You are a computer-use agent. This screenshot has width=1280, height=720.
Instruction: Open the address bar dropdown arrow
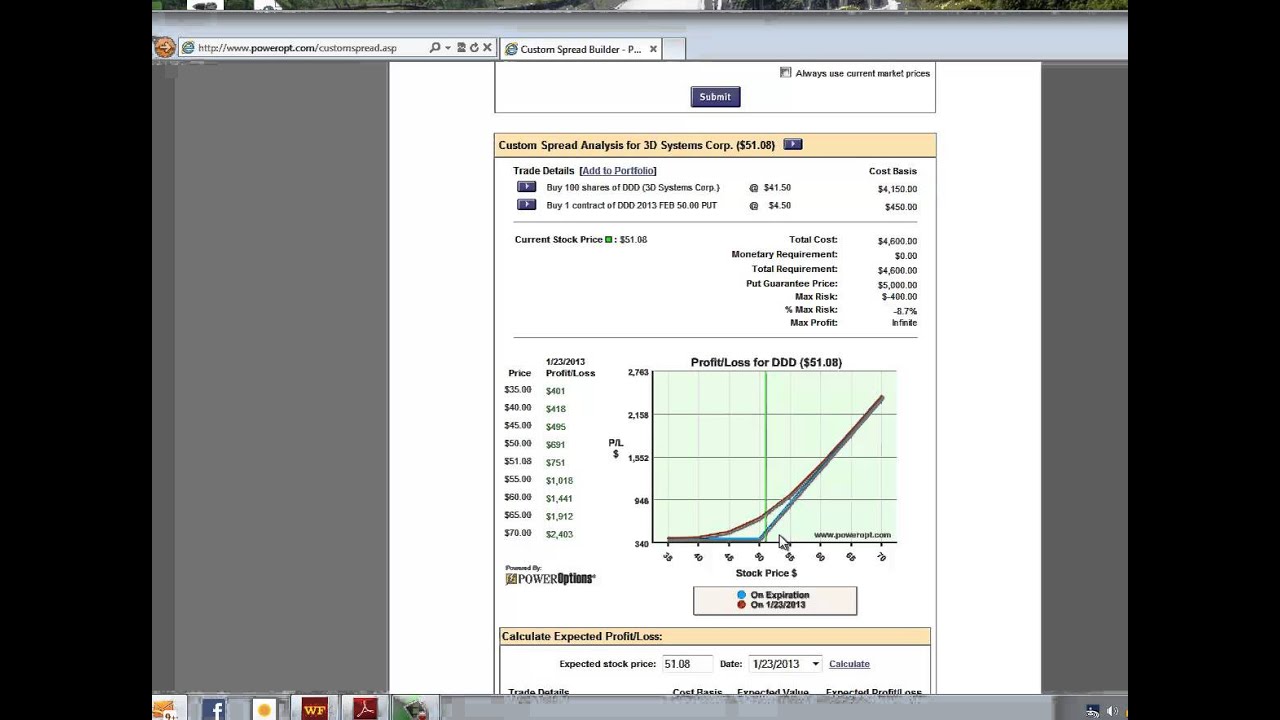447,48
